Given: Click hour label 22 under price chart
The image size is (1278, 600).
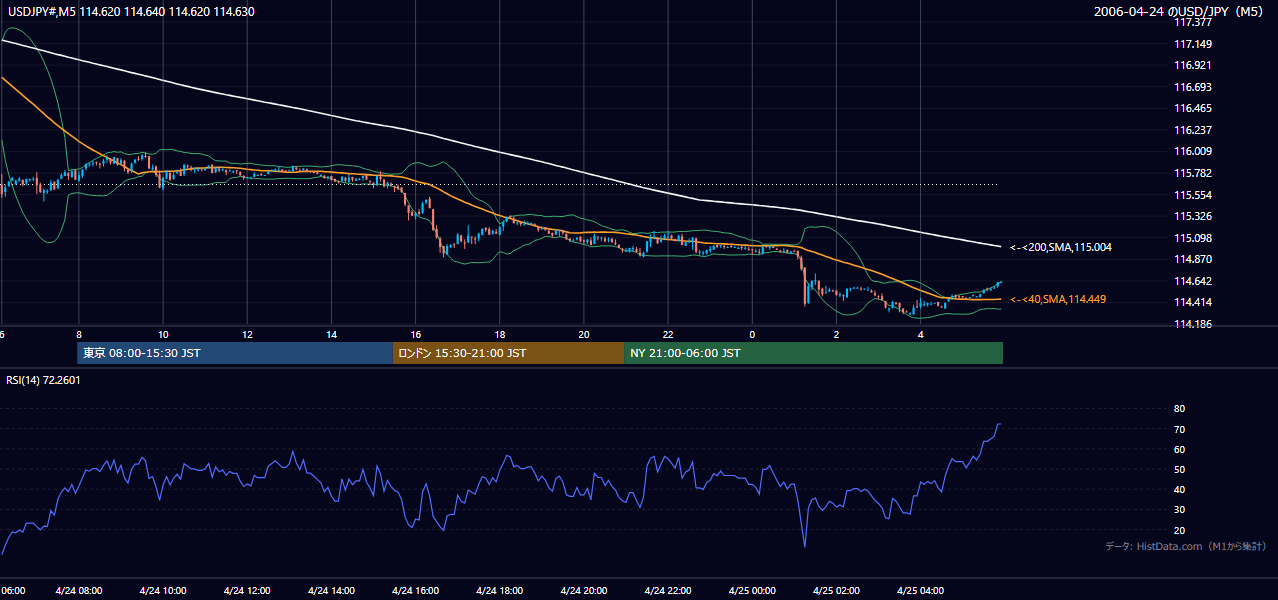Looking at the screenshot, I should (x=669, y=334).
